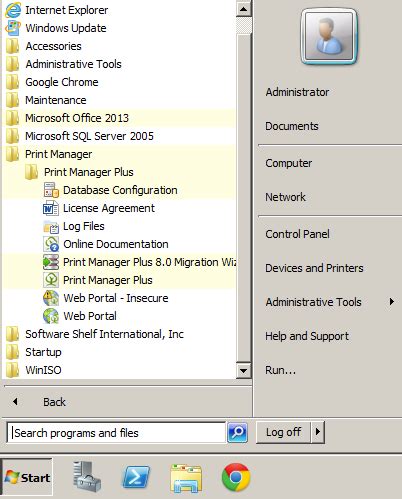The image size is (402, 499).
Task: Expand the Administrative Tools submenu arrow
Action: point(392,302)
